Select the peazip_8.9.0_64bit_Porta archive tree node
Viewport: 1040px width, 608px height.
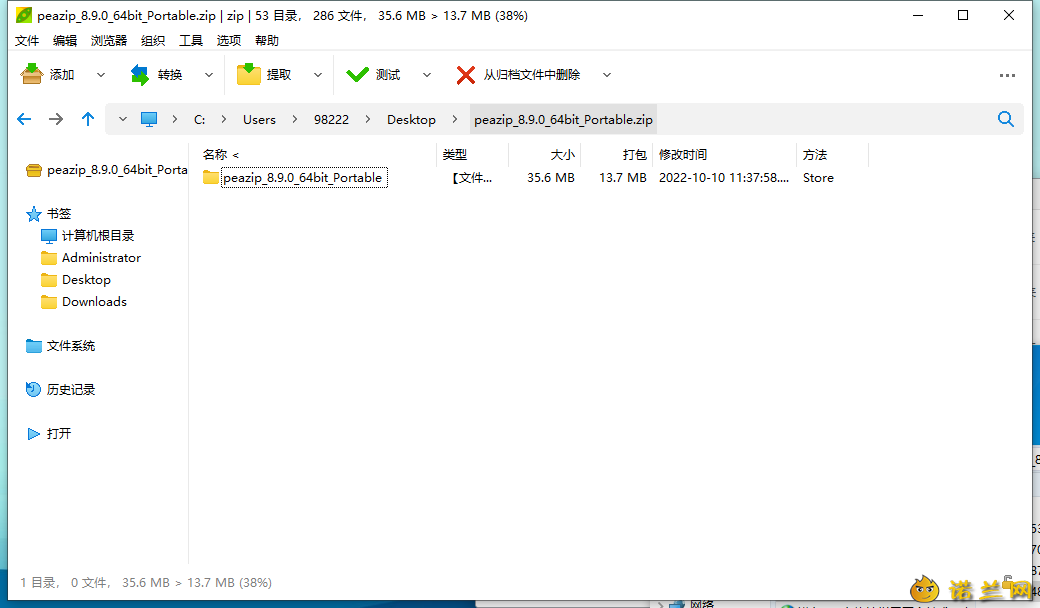[106, 170]
